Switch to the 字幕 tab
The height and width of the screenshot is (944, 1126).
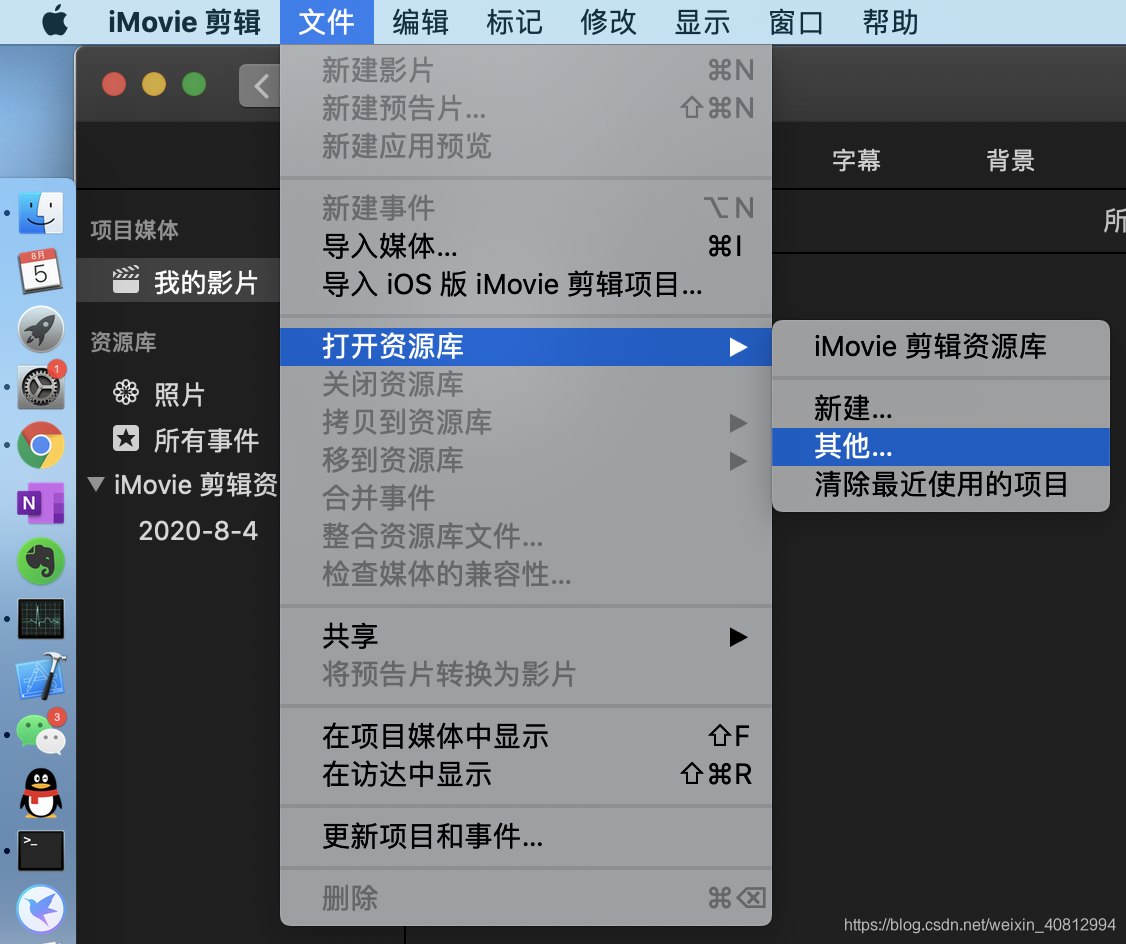click(x=857, y=160)
